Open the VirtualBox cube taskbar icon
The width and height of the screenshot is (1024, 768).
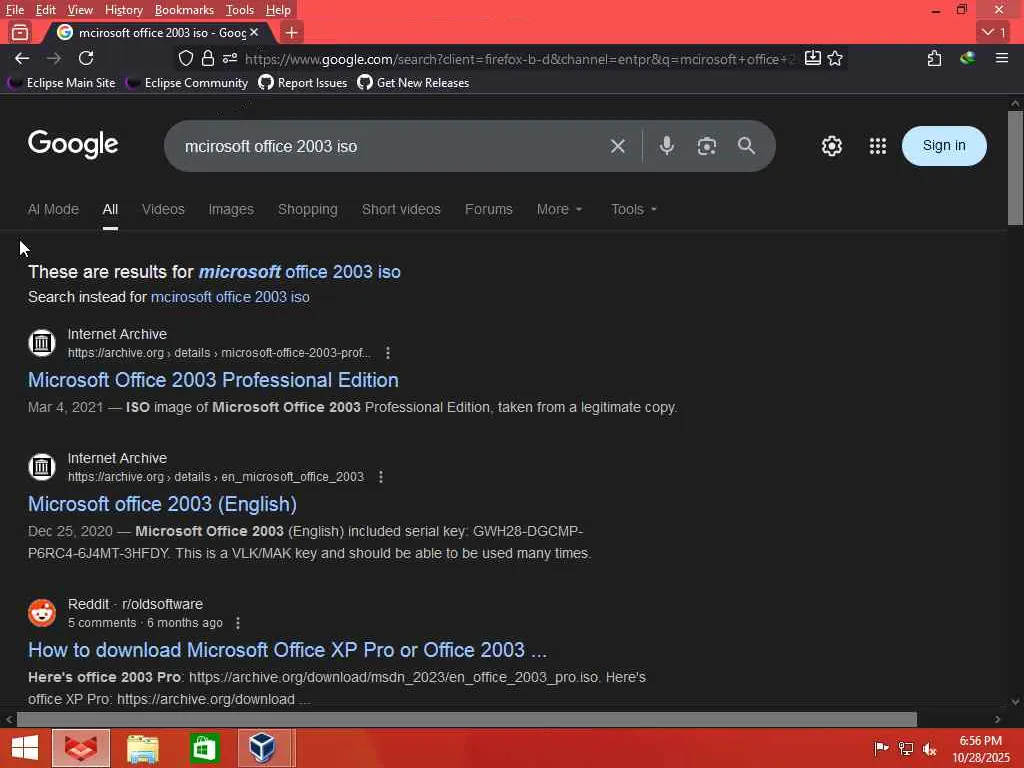coord(263,748)
